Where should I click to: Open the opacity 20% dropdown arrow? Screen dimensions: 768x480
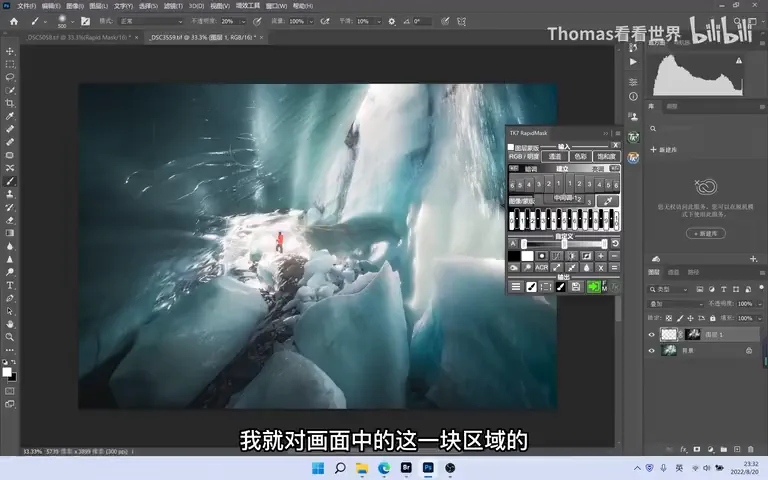(x=242, y=22)
